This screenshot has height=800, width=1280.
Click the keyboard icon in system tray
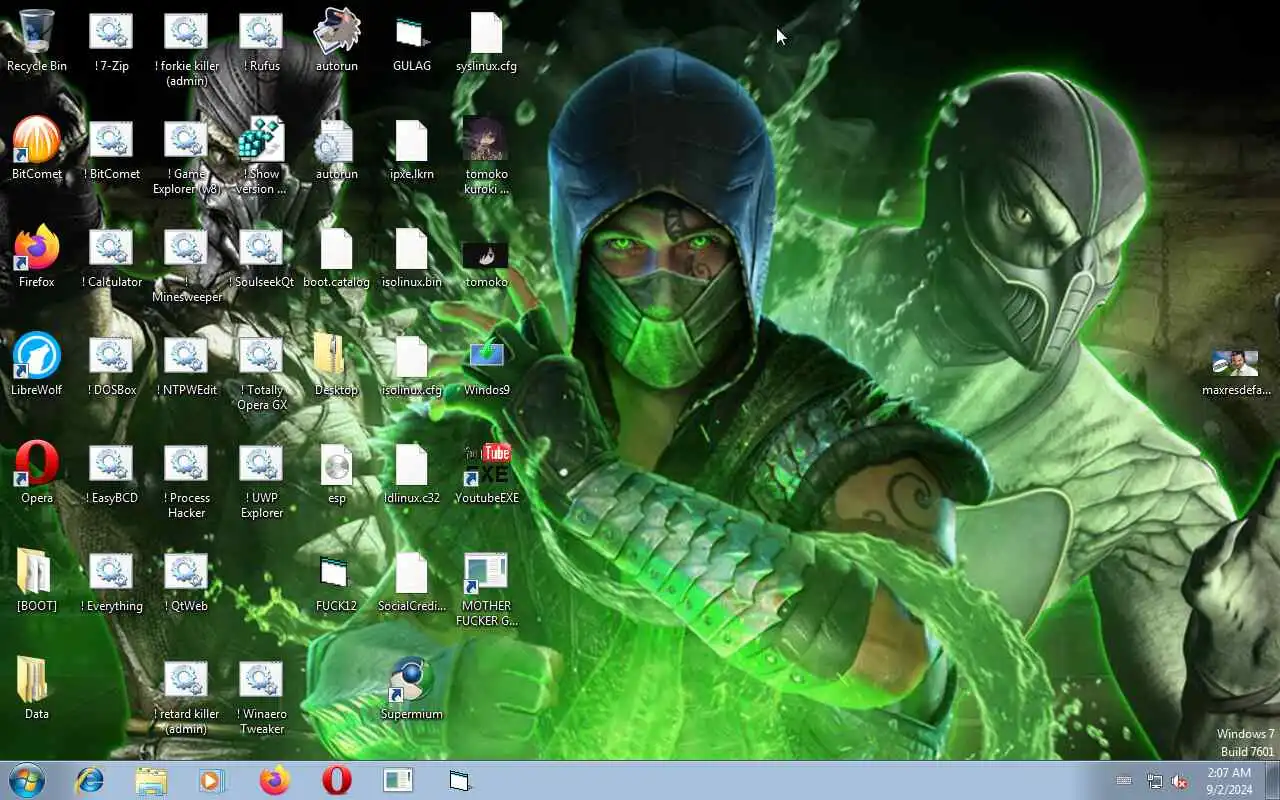pos(1124,781)
